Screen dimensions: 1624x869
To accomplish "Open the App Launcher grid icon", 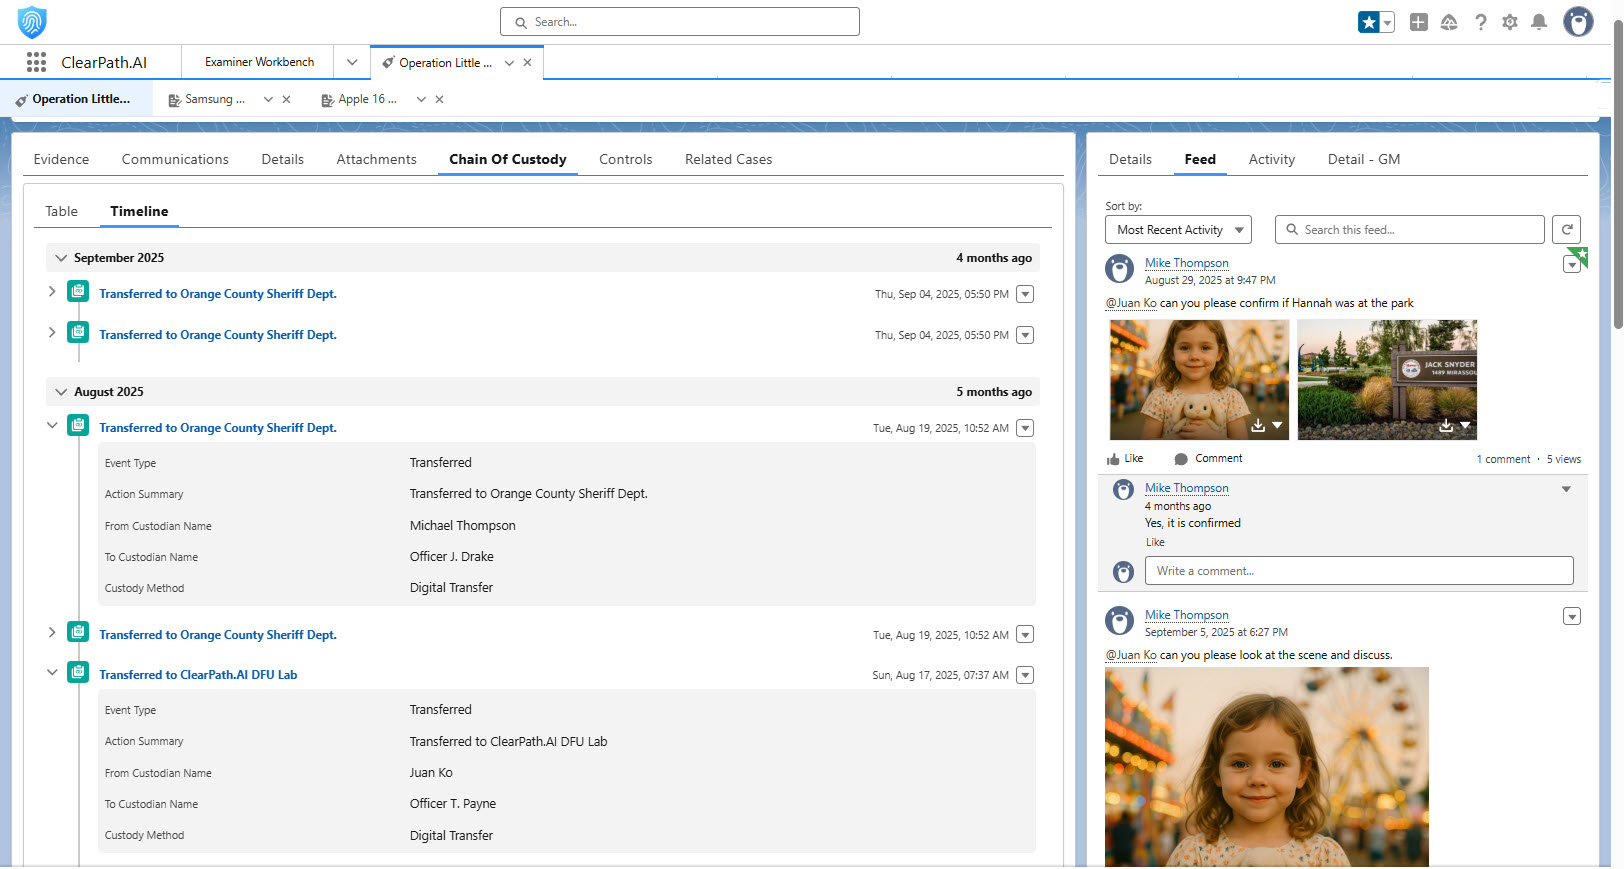I will click(36, 62).
